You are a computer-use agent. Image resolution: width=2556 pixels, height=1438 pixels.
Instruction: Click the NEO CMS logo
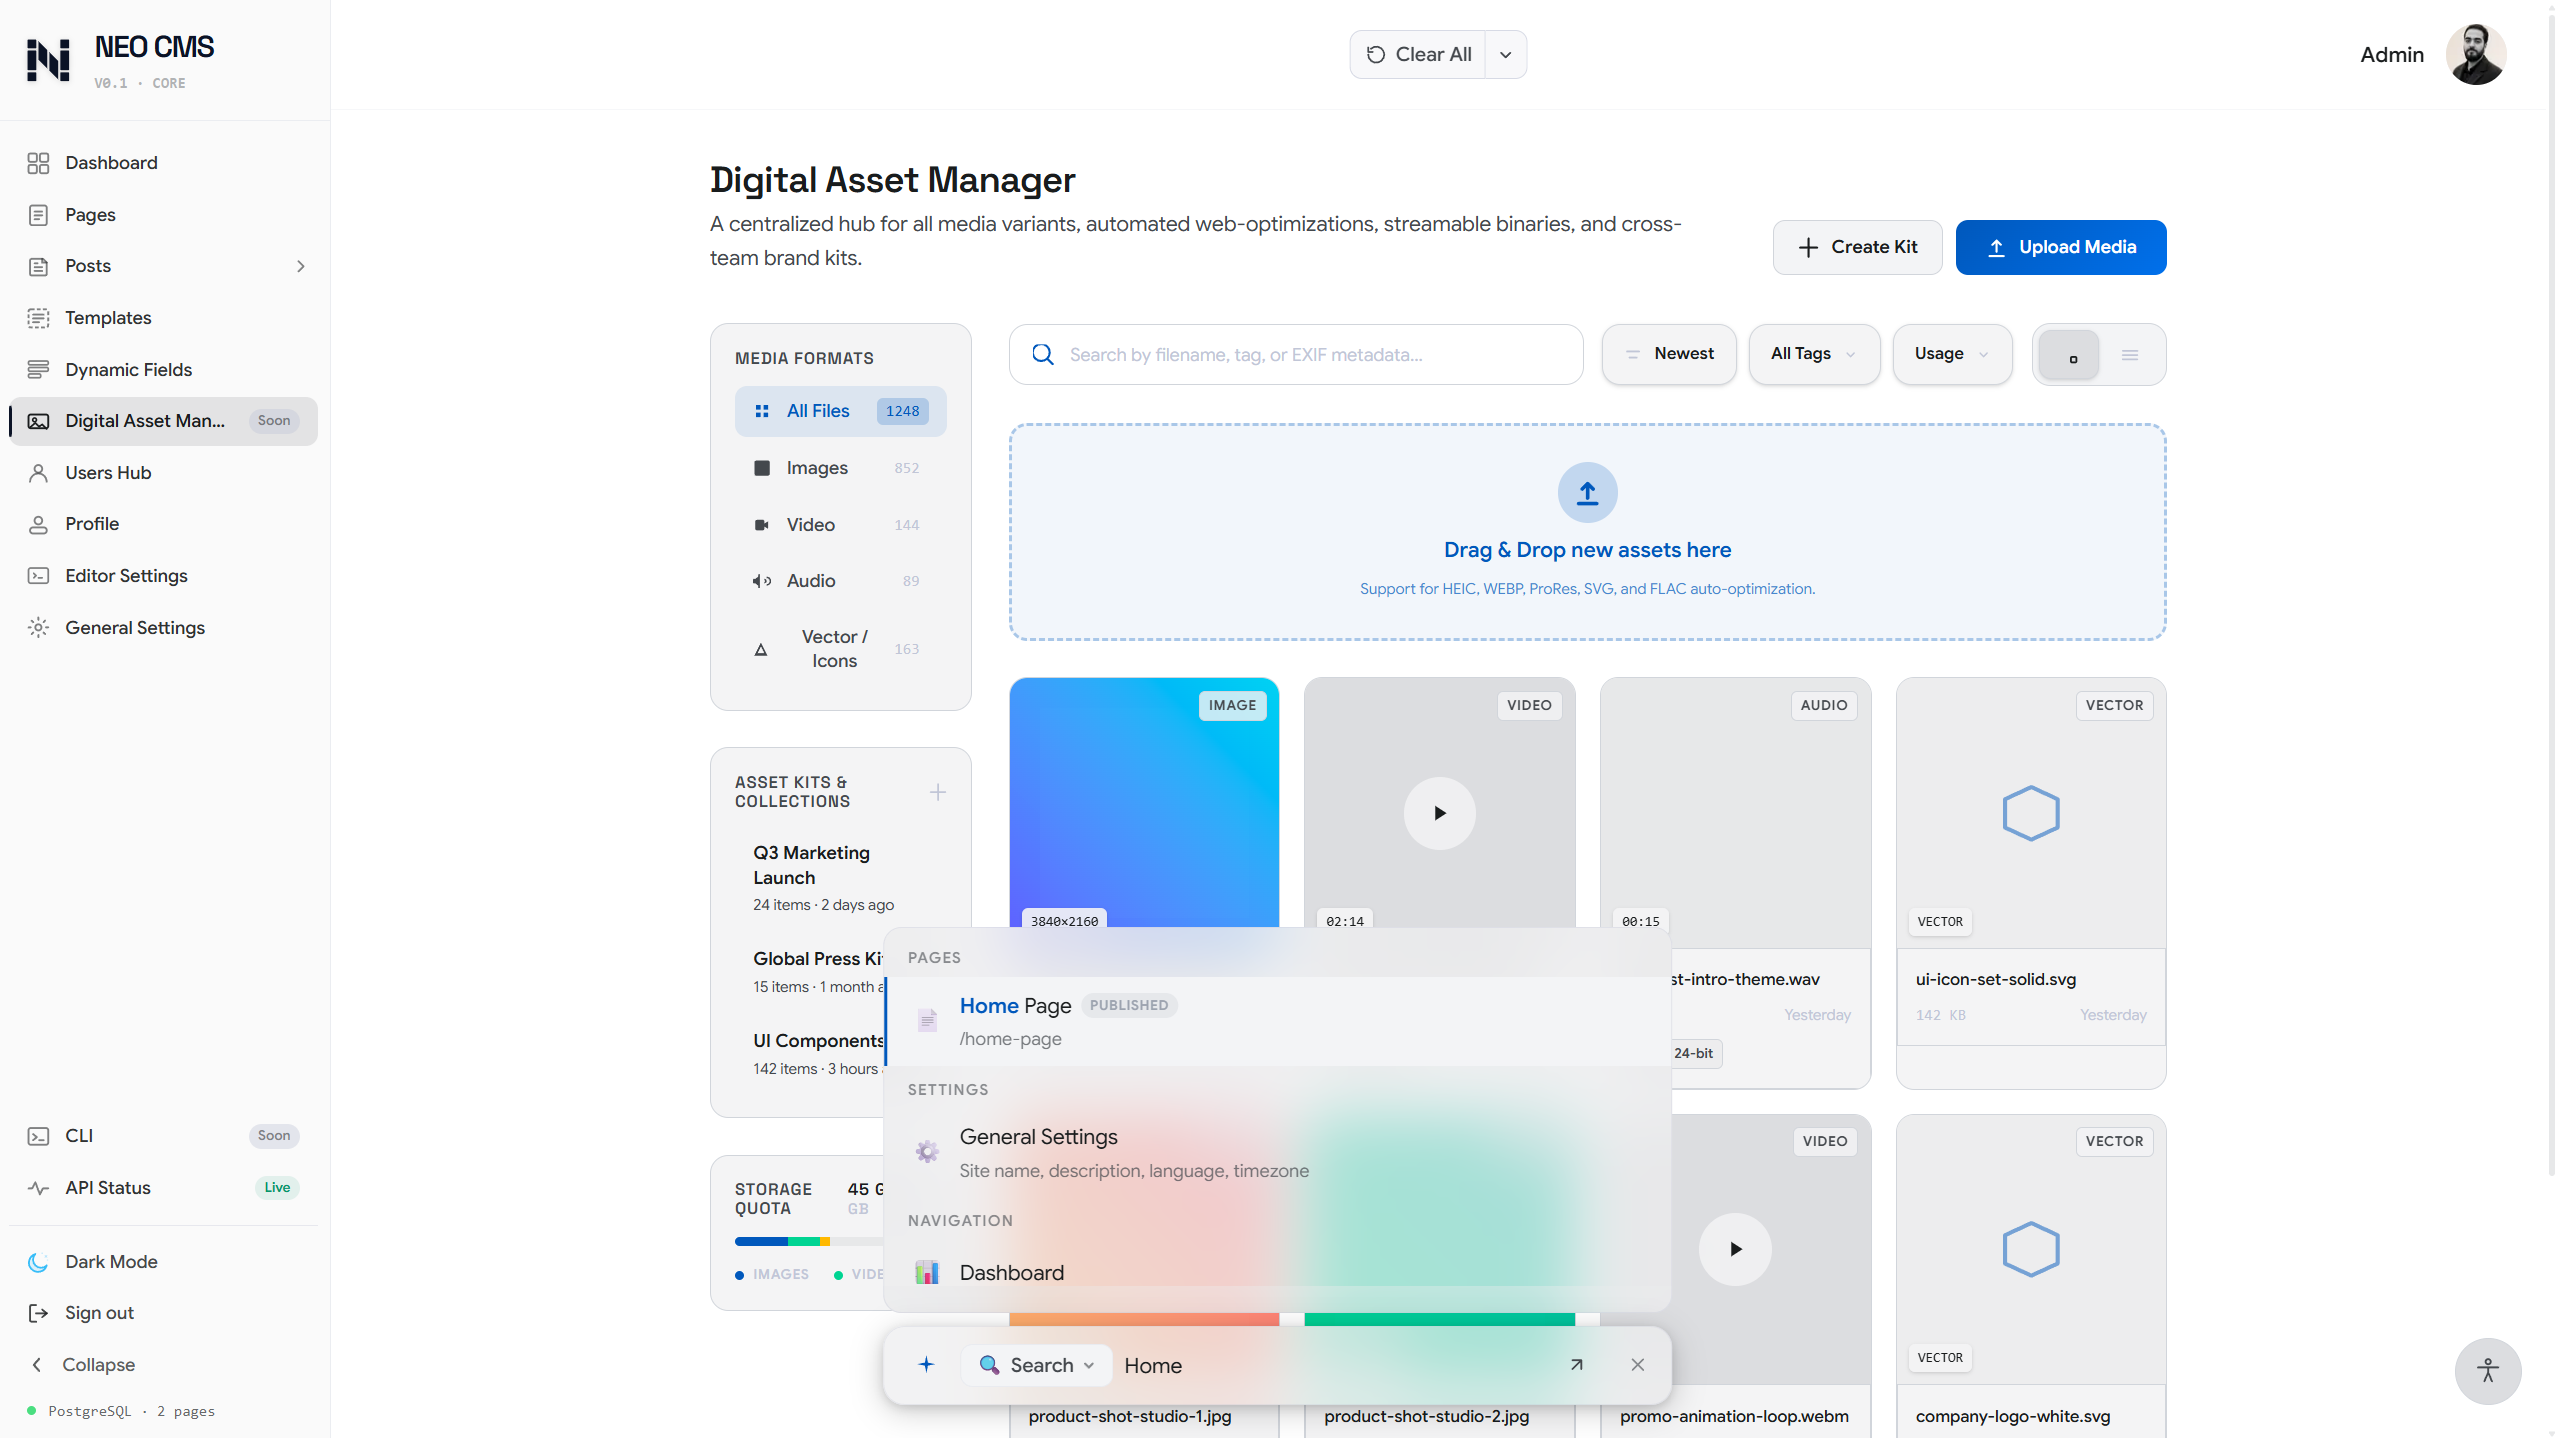48,60
